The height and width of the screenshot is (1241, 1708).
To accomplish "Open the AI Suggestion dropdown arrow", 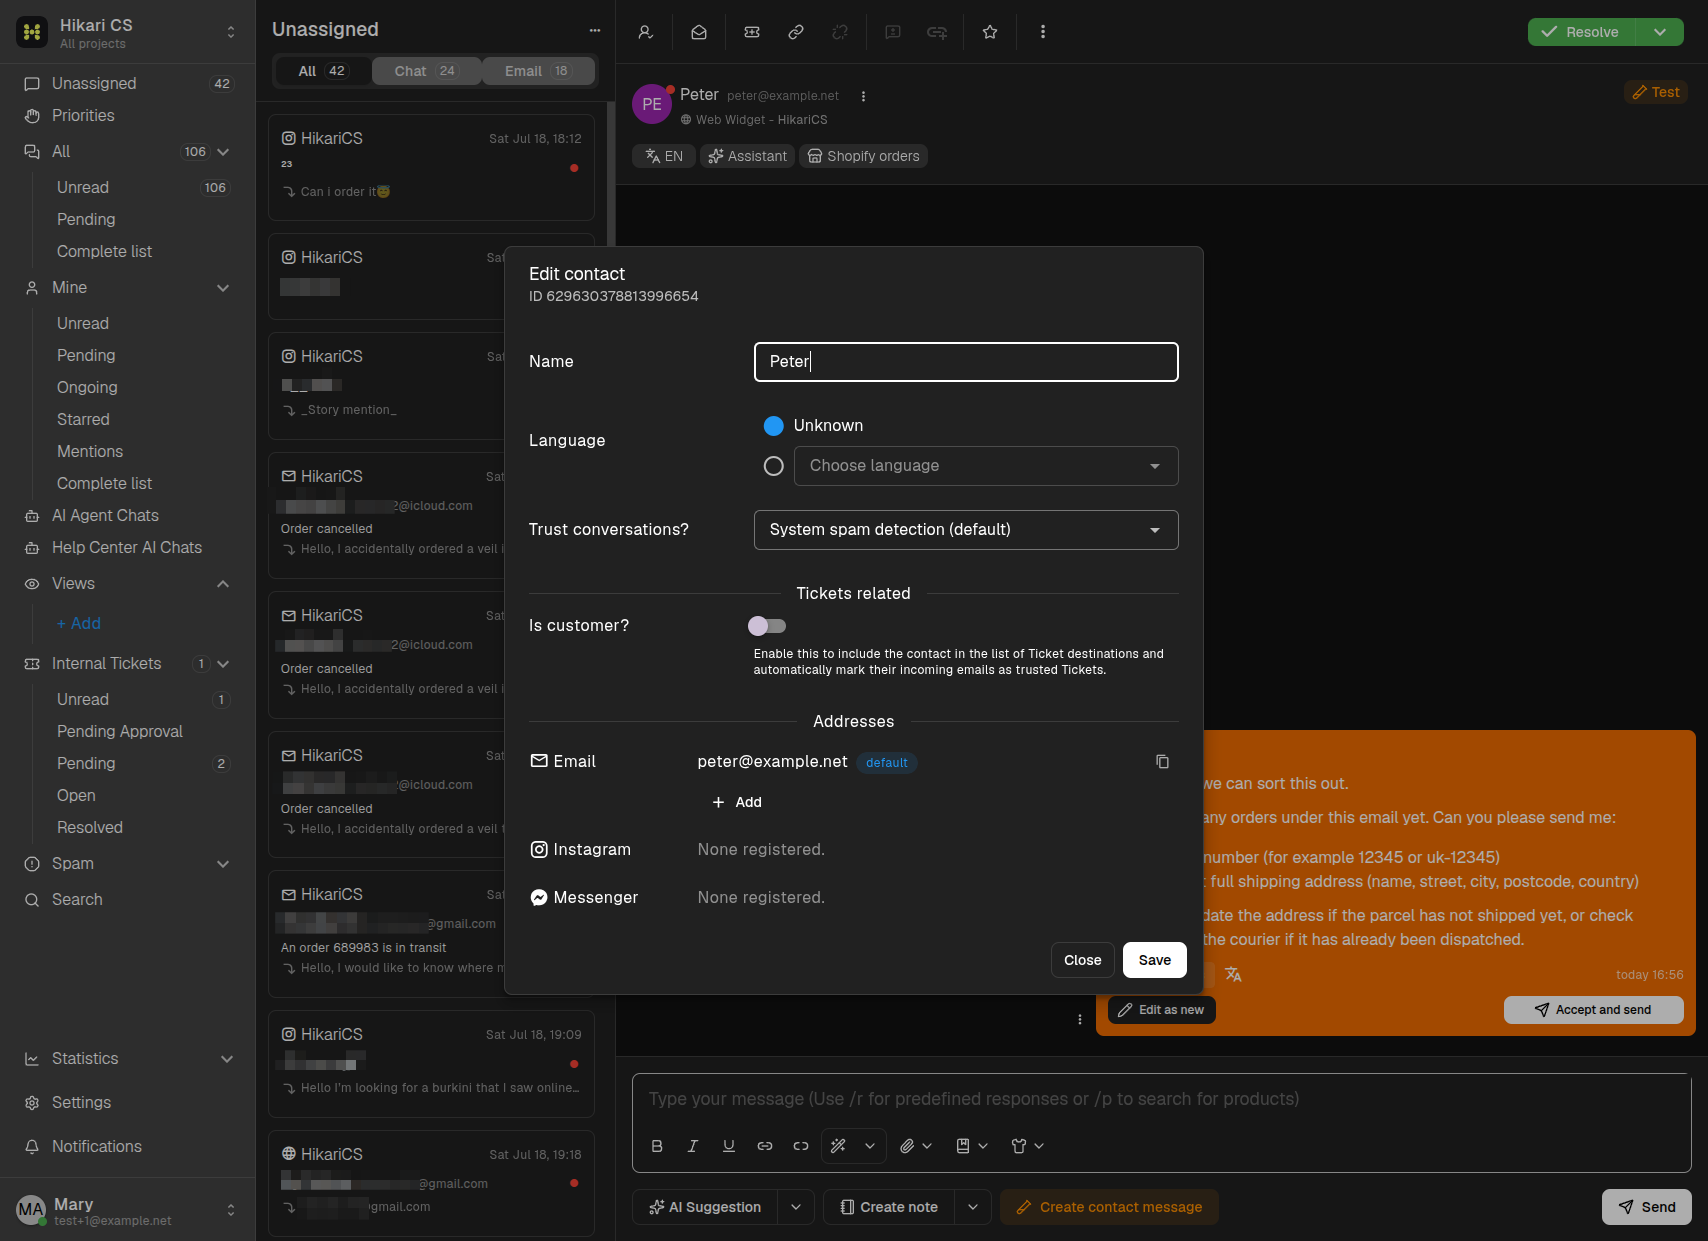I will click(796, 1207).
